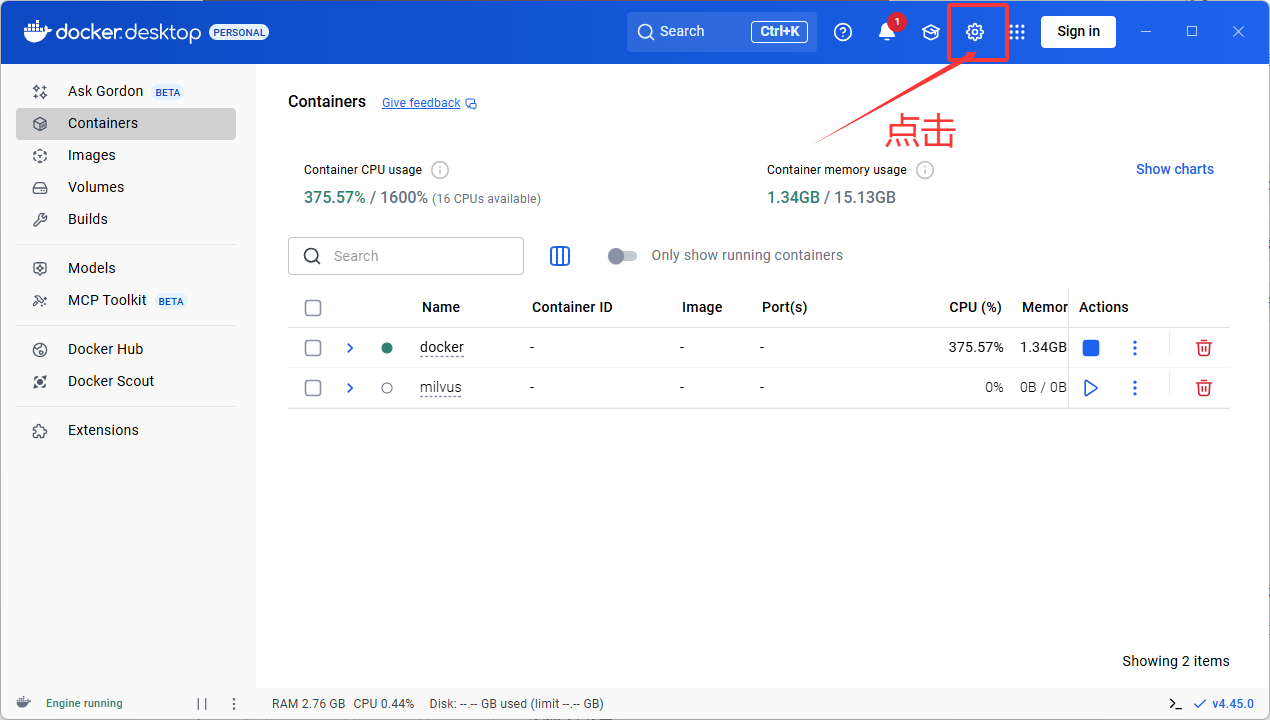Click the Port(s) column header
This screenshot has height=720, width=1270.
pos(784,308)
